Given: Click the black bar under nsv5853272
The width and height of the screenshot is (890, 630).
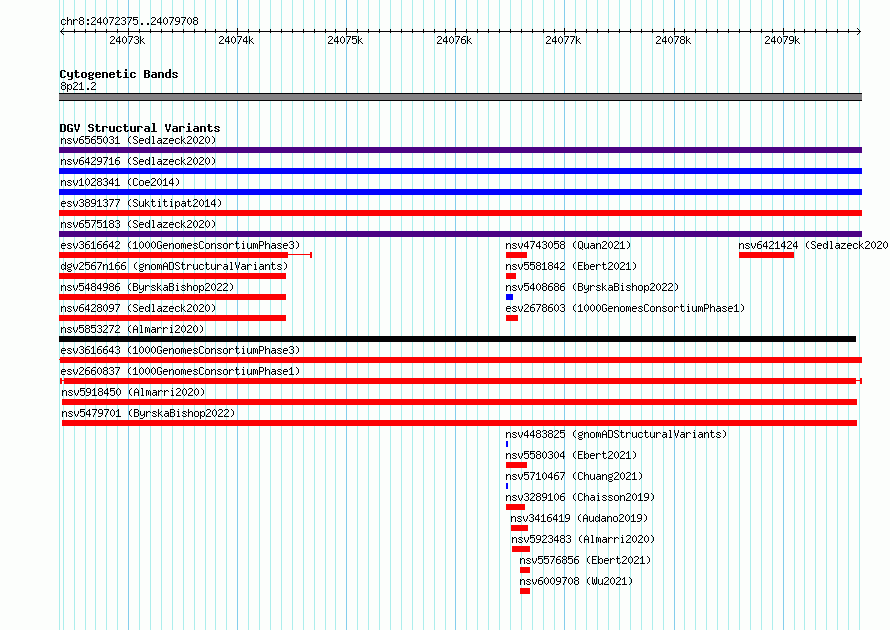Looking at the screenshot, I should (x=457, y=339).
